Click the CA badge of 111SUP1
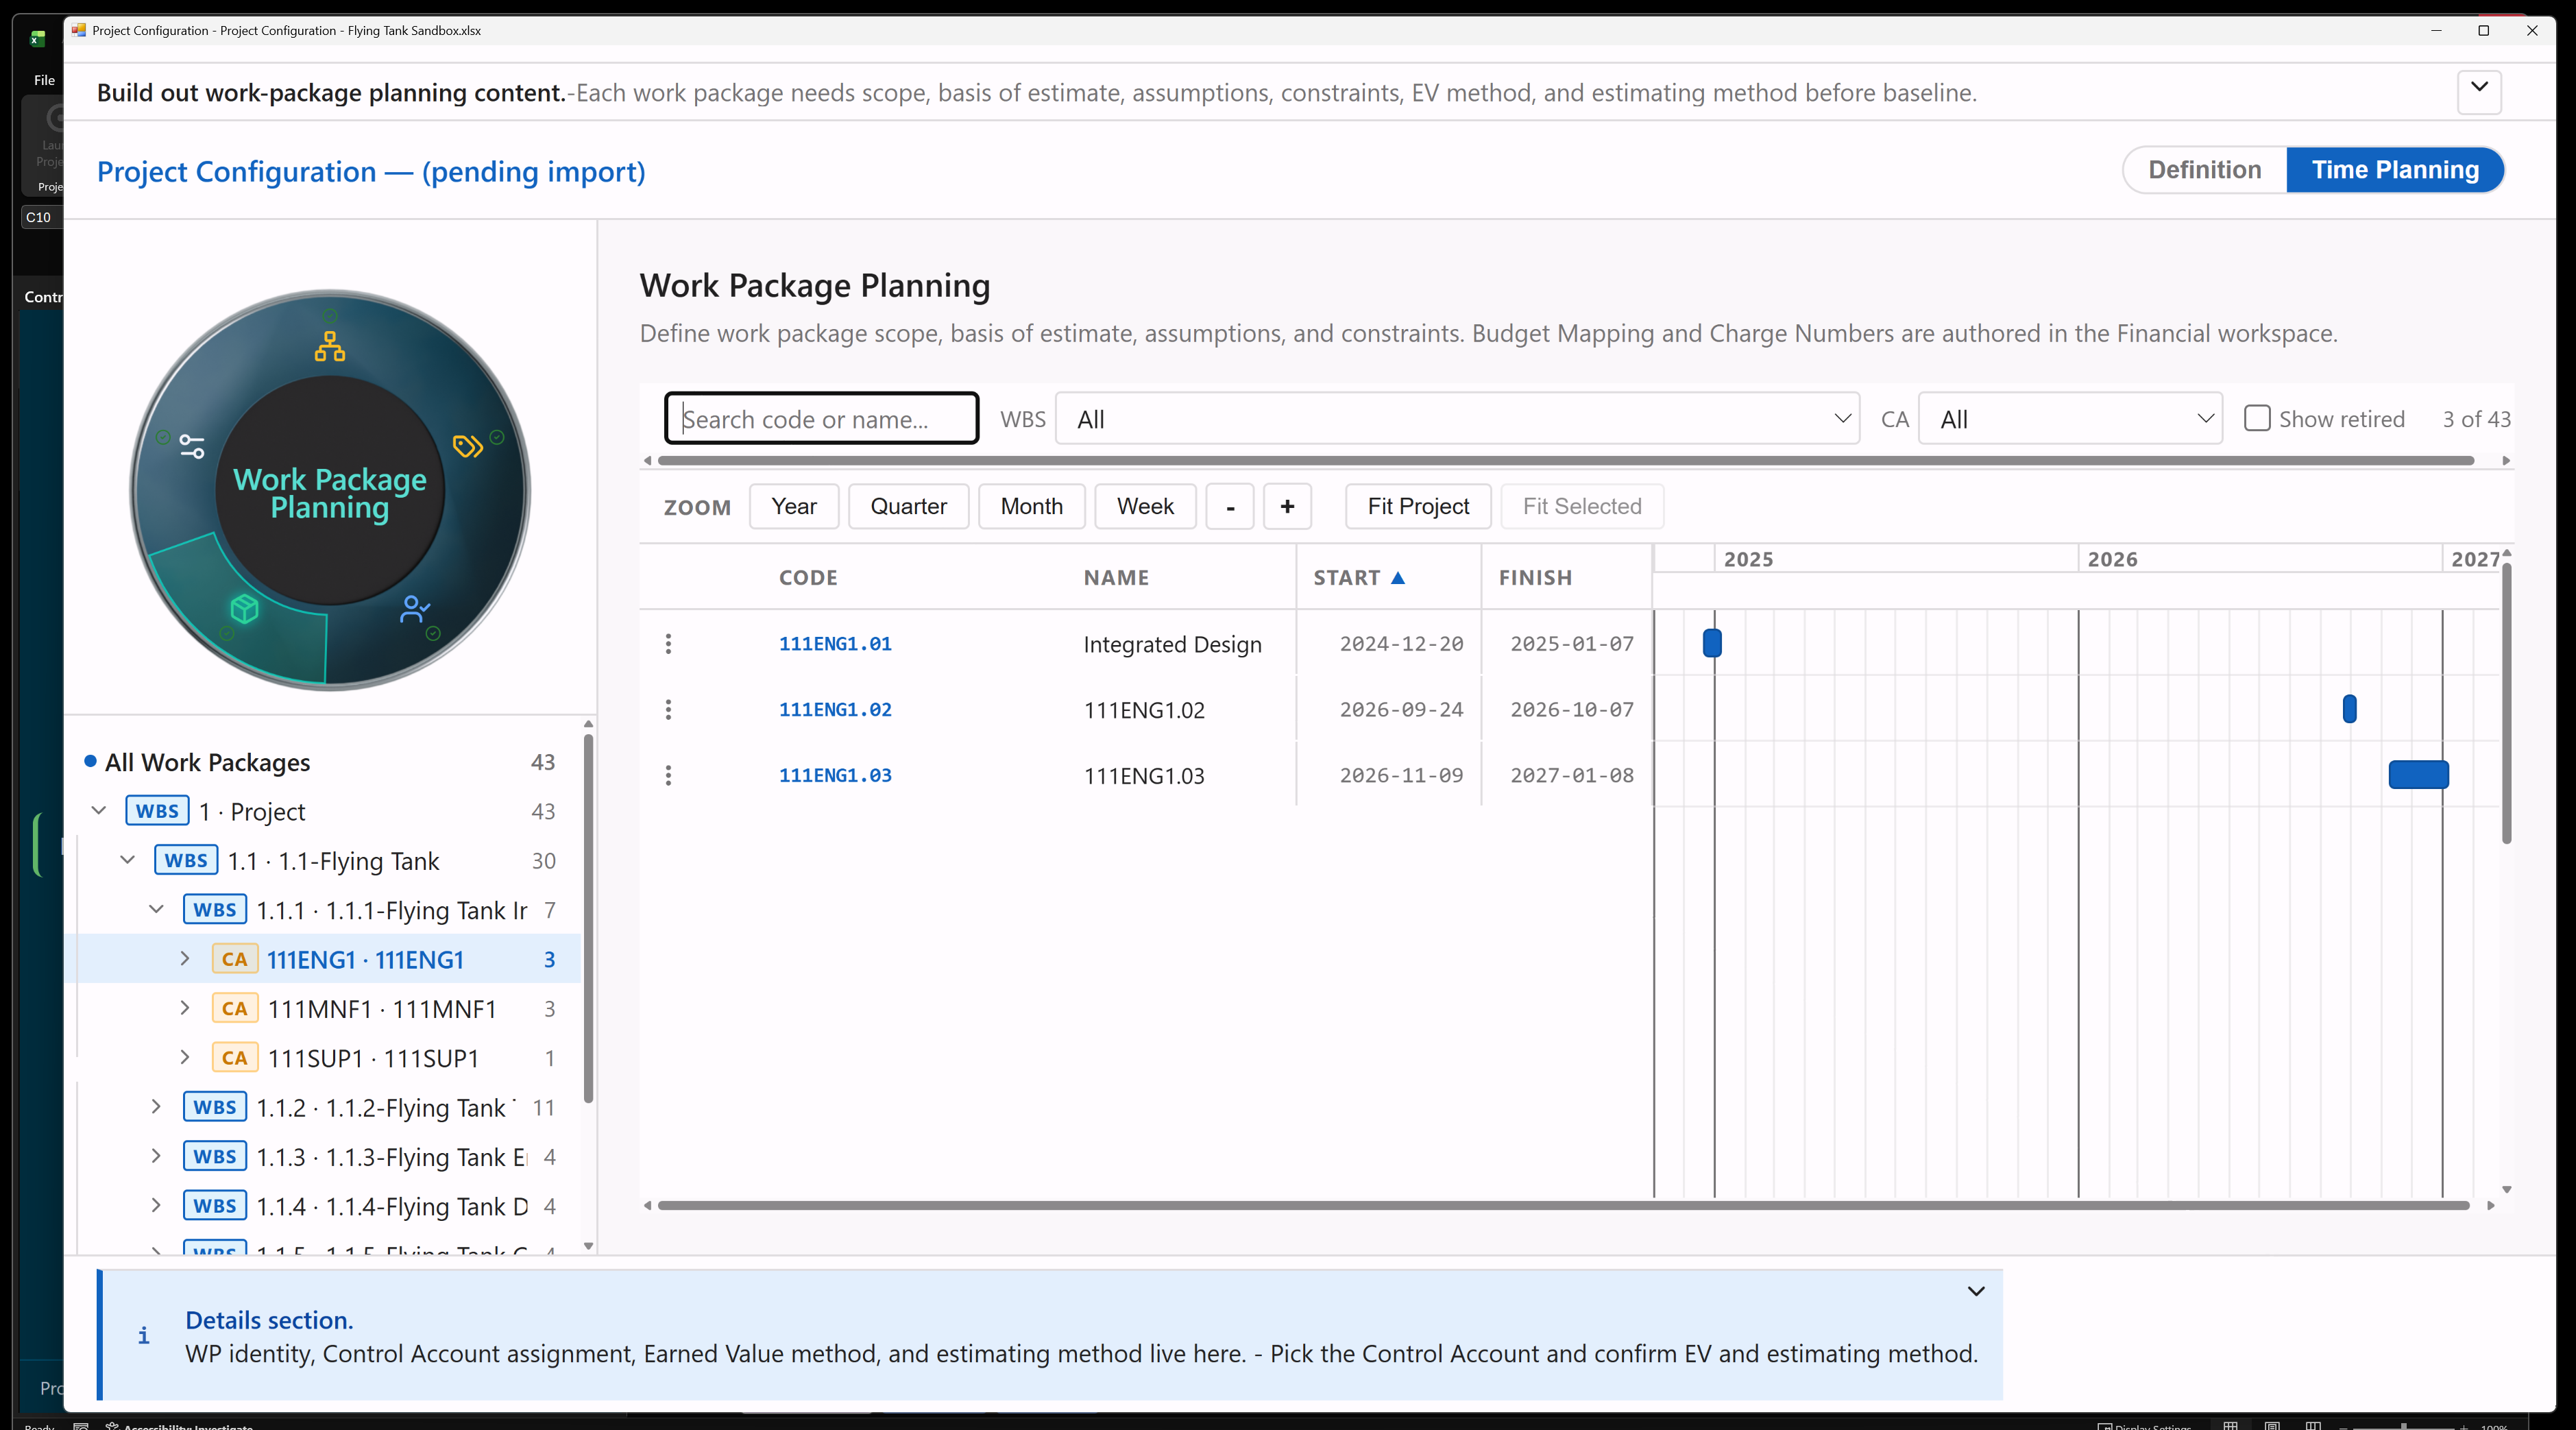This screenshot has height=1430, width=2576. click(x=235, y=1058)
